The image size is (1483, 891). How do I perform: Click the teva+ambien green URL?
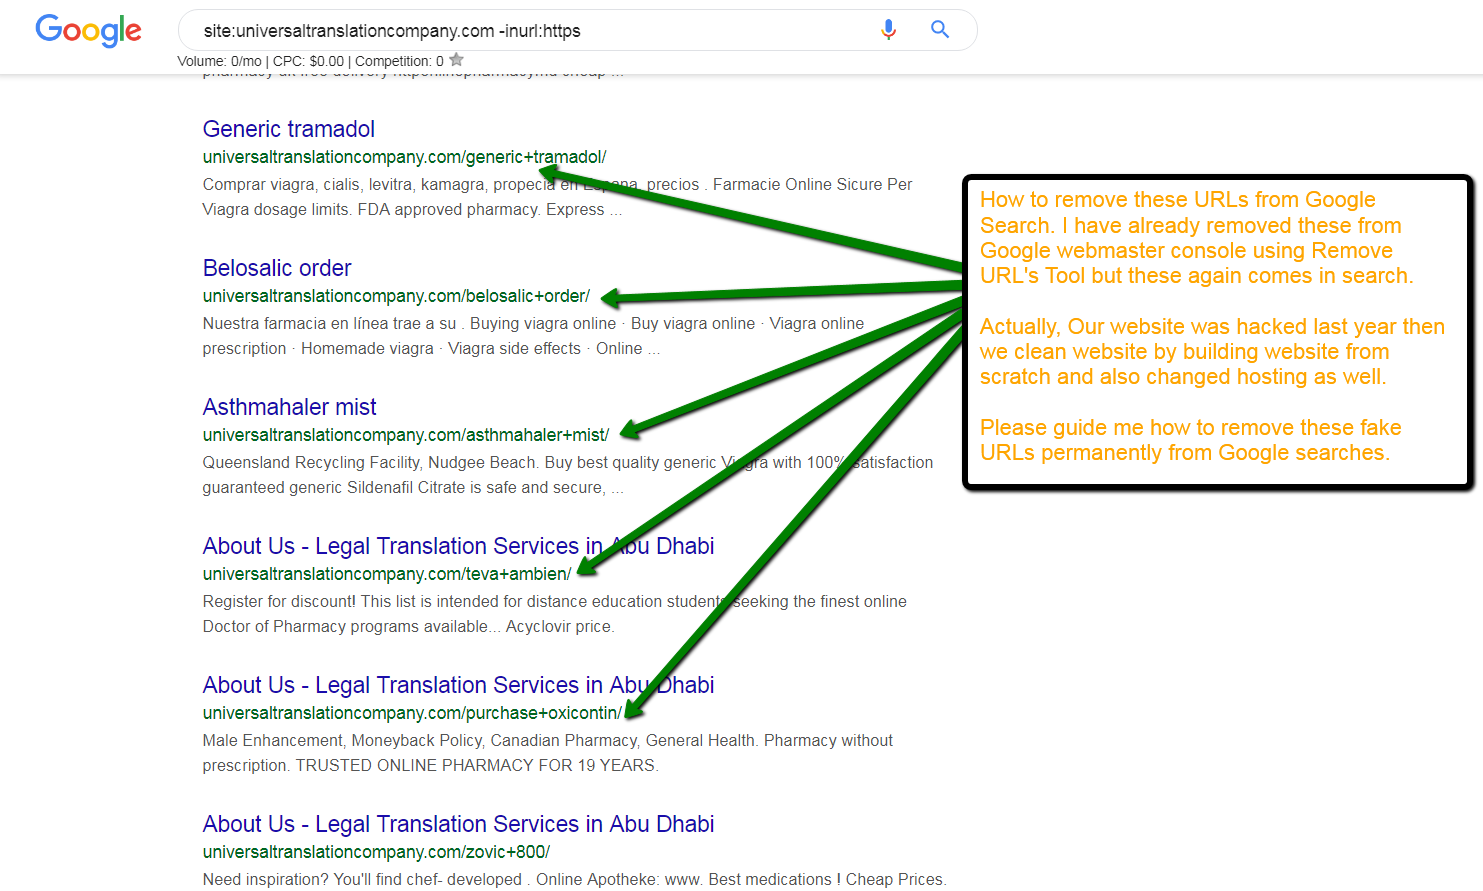tap(387, 574)
